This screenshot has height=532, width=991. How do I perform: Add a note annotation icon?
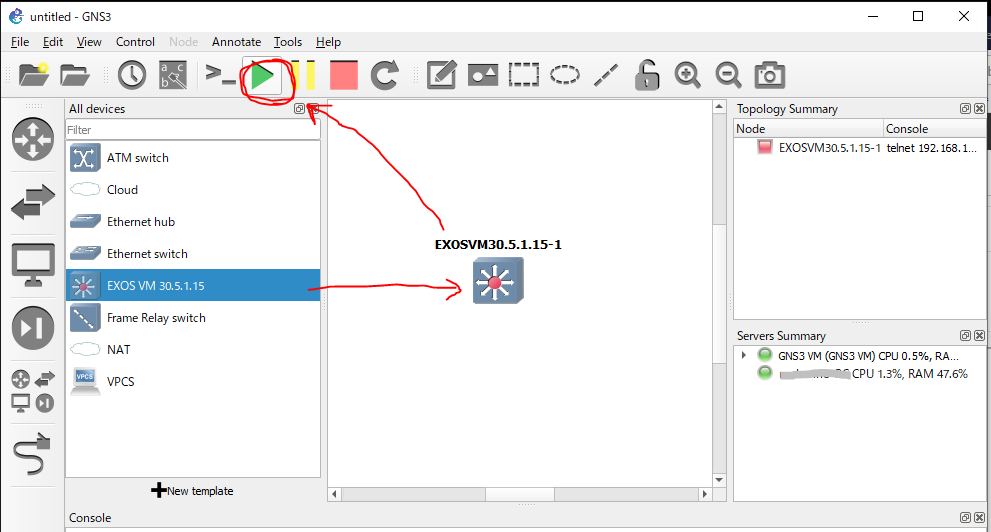tap(442, 75)
